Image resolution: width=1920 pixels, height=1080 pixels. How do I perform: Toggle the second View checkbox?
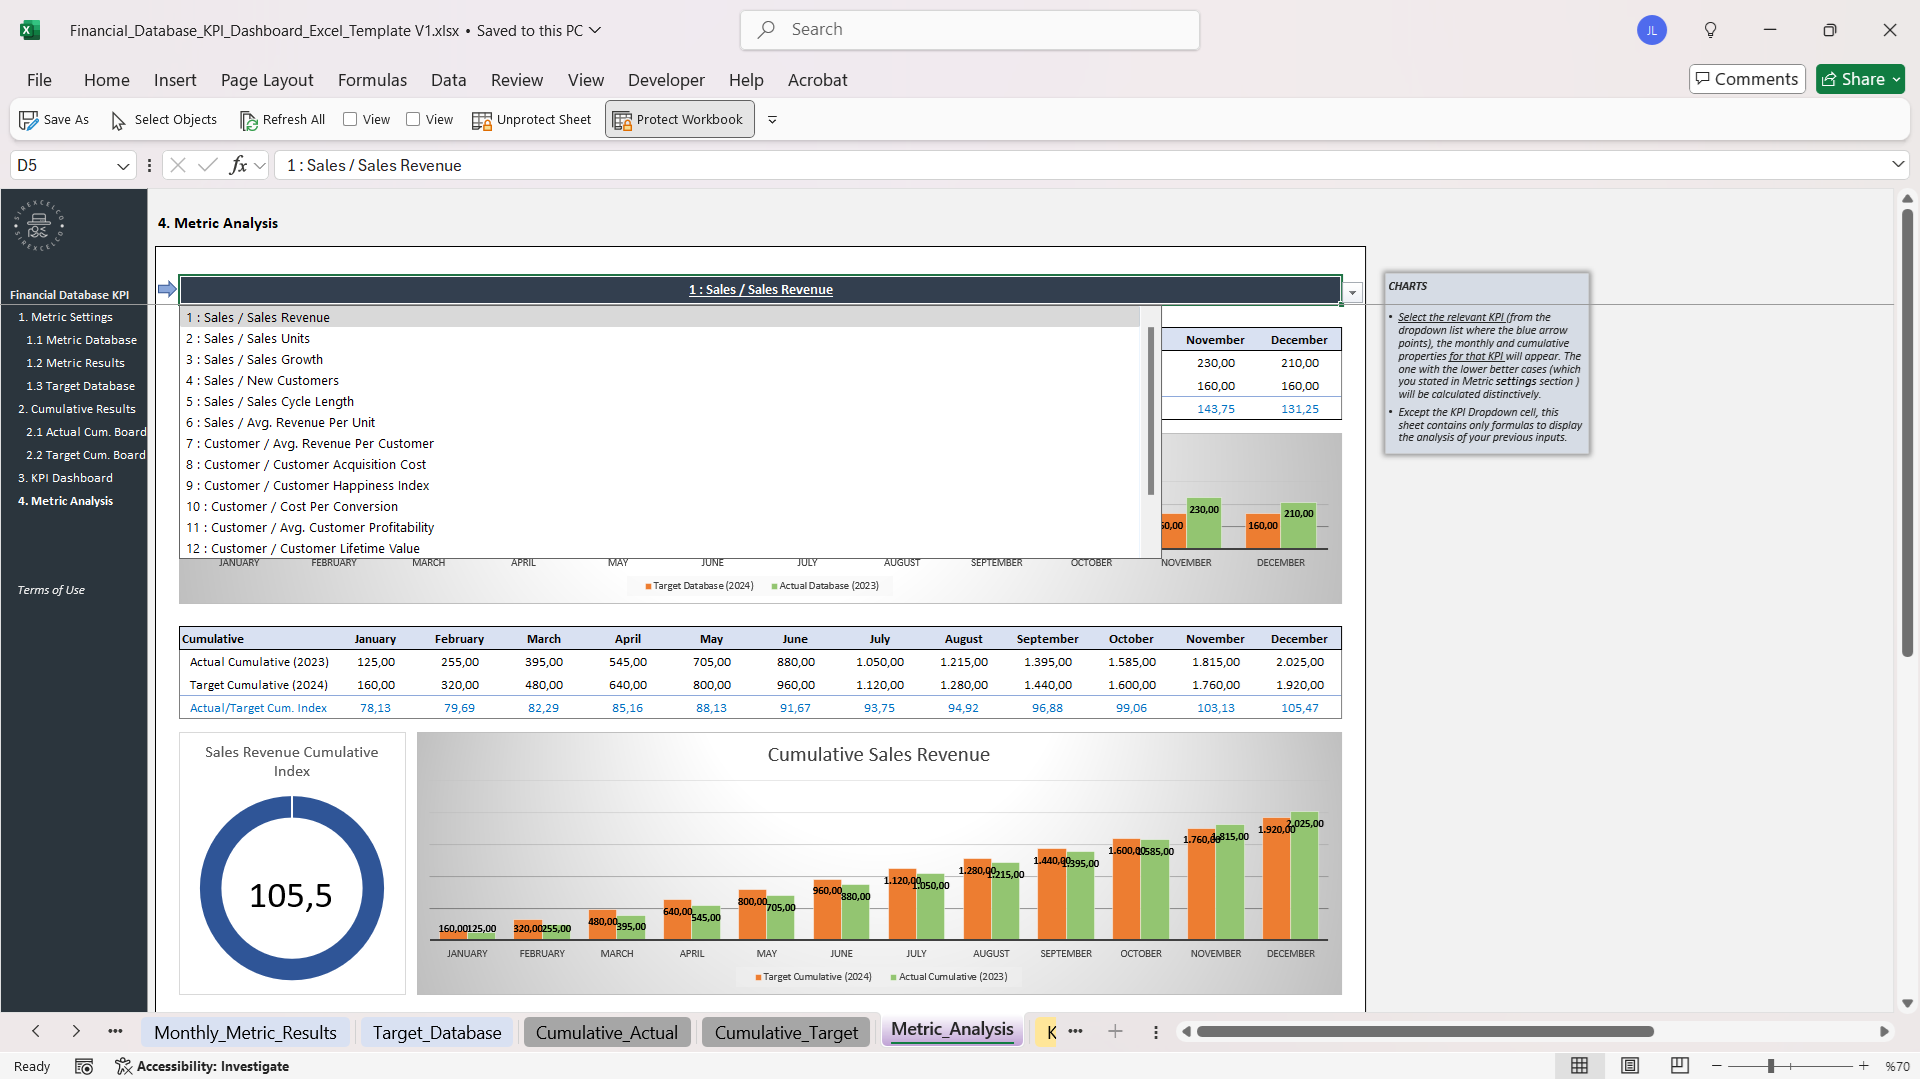coord(413,119)
